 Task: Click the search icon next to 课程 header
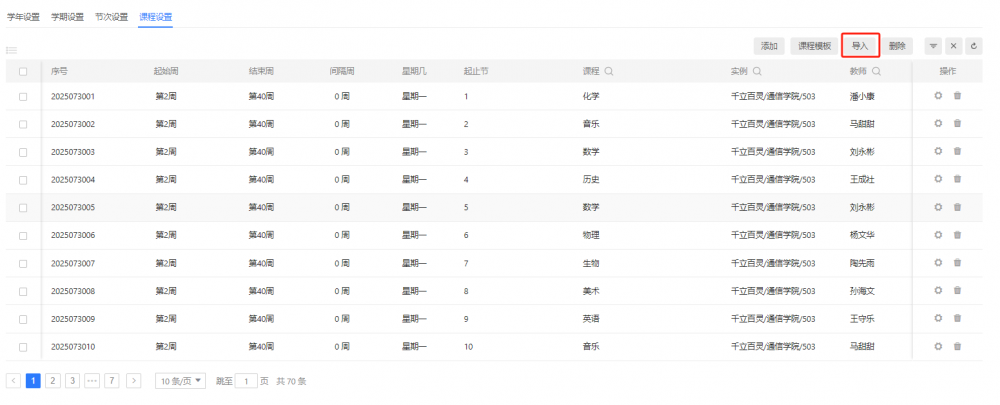608,71
